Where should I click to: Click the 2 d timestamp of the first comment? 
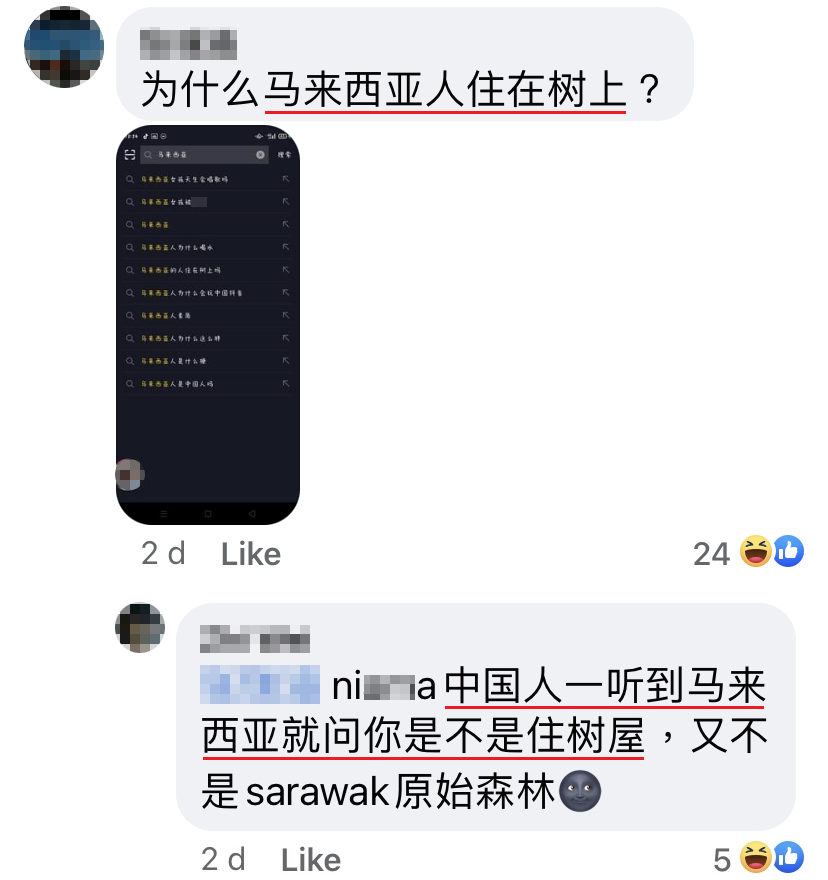tap(163, 554)
